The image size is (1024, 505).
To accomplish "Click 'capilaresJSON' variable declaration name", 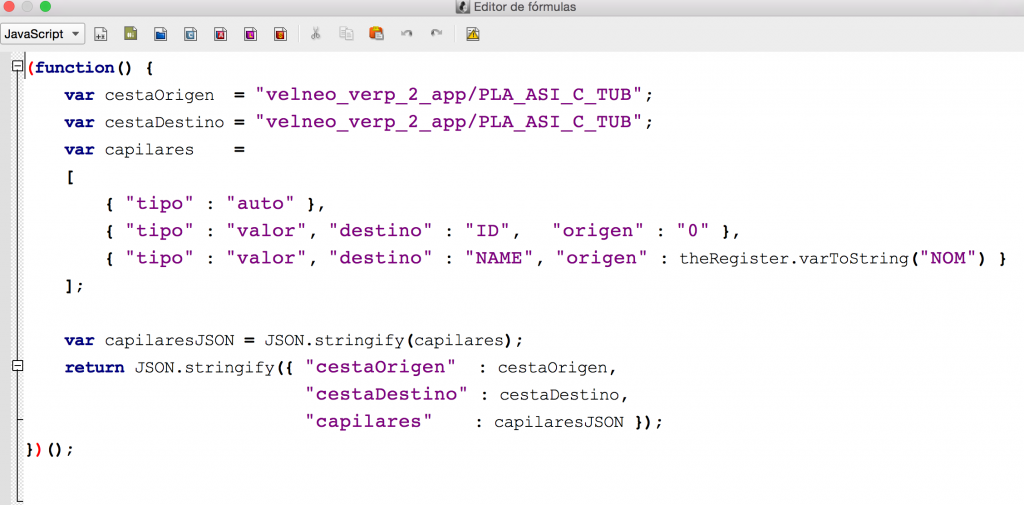I will tap(169, 340).
